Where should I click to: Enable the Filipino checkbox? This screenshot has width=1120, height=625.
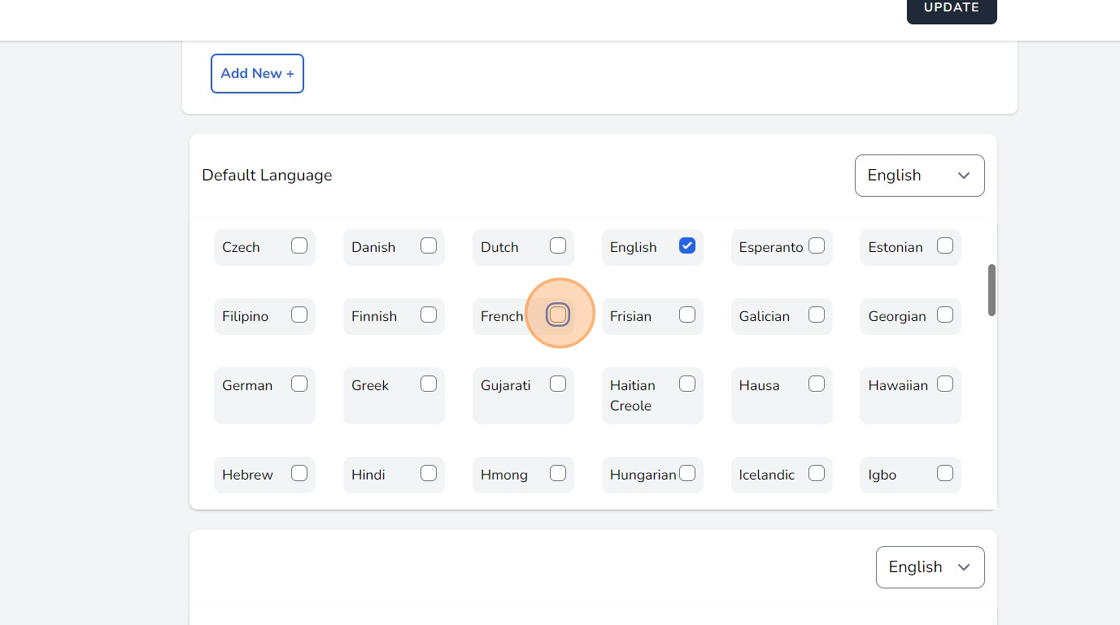pyautogui.click(x=299, y=314)
